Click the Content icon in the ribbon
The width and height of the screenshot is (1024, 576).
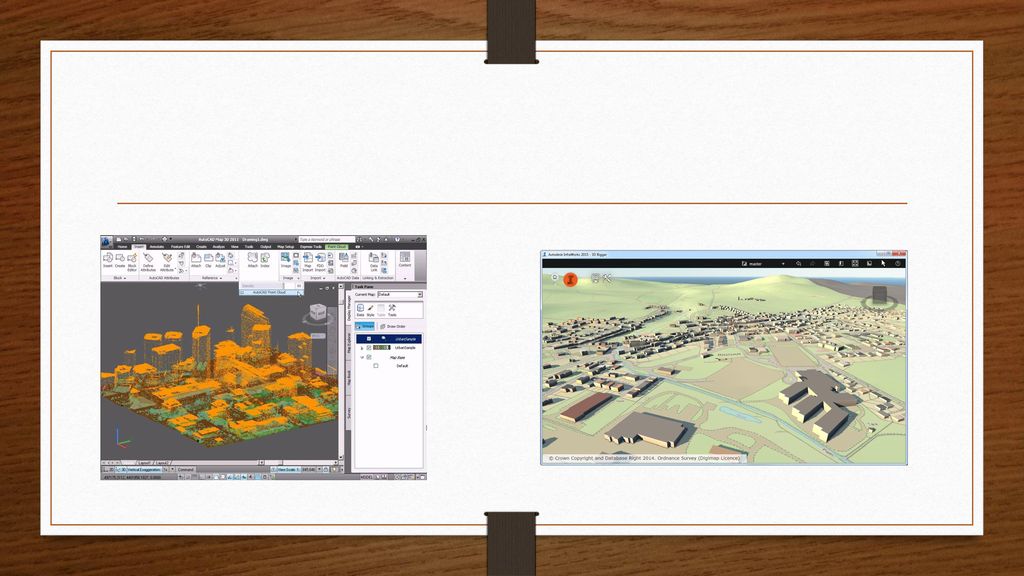coord(405,257)
